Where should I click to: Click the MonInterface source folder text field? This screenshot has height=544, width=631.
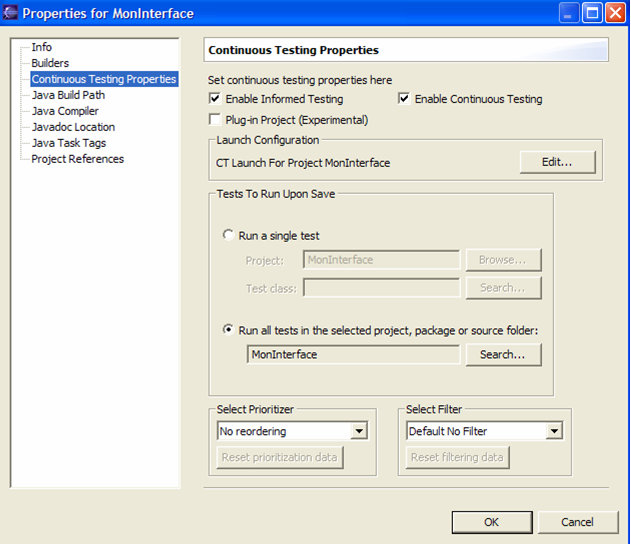[x=353, y=354]
